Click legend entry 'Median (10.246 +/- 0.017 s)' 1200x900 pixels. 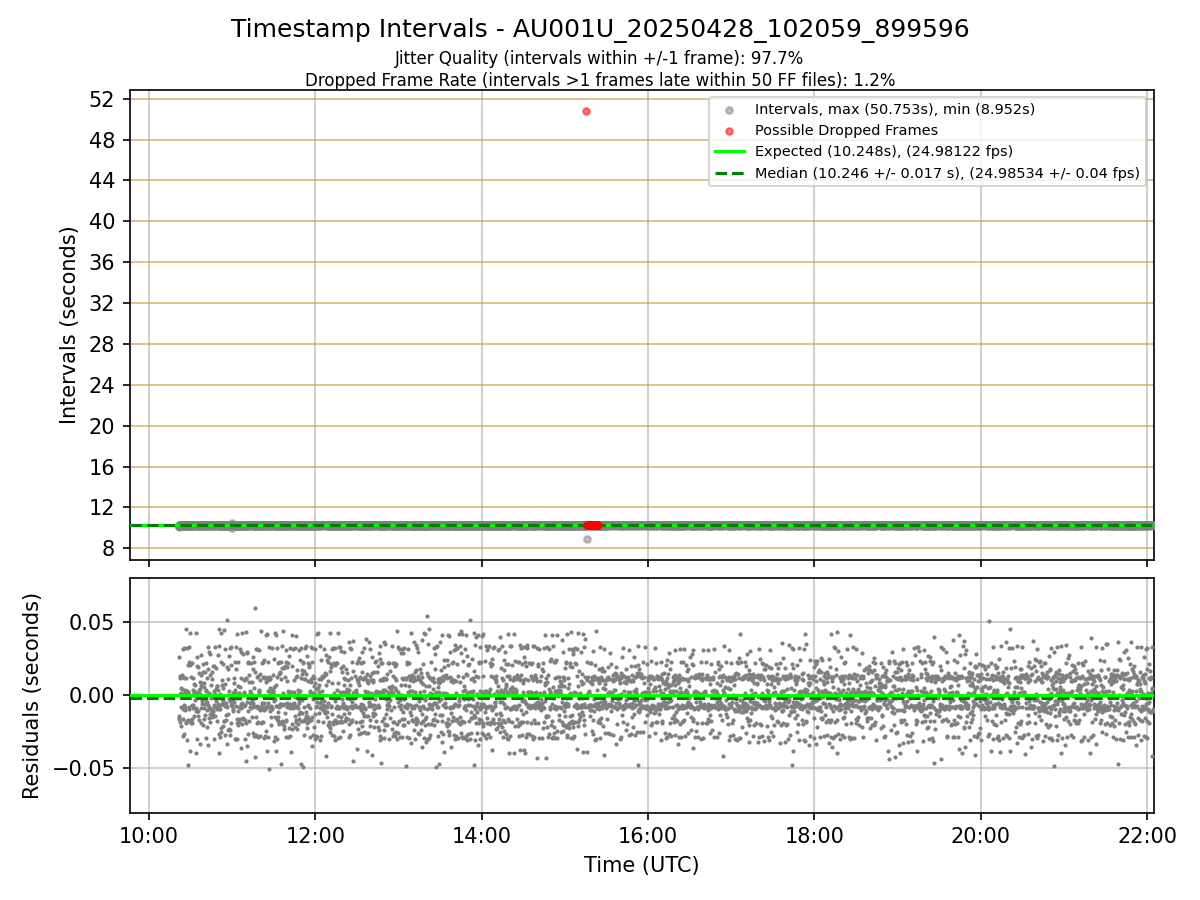click(947, 173)
